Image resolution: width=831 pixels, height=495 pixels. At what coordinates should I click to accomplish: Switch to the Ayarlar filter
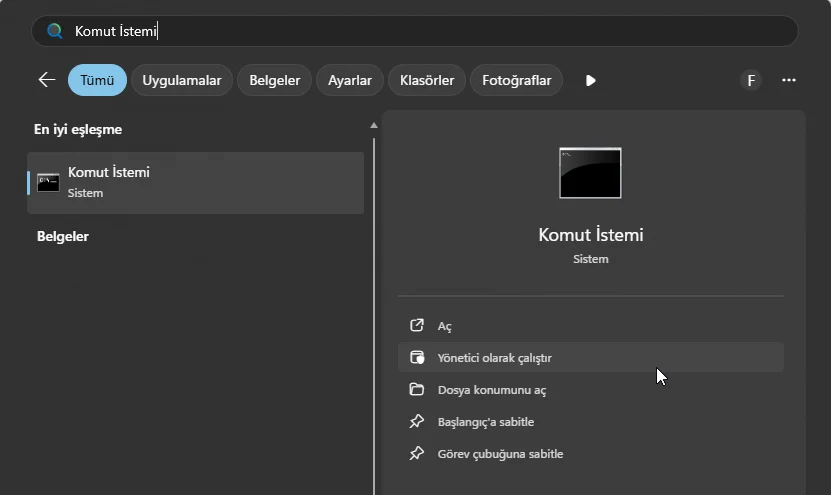(x=350, y=80)
